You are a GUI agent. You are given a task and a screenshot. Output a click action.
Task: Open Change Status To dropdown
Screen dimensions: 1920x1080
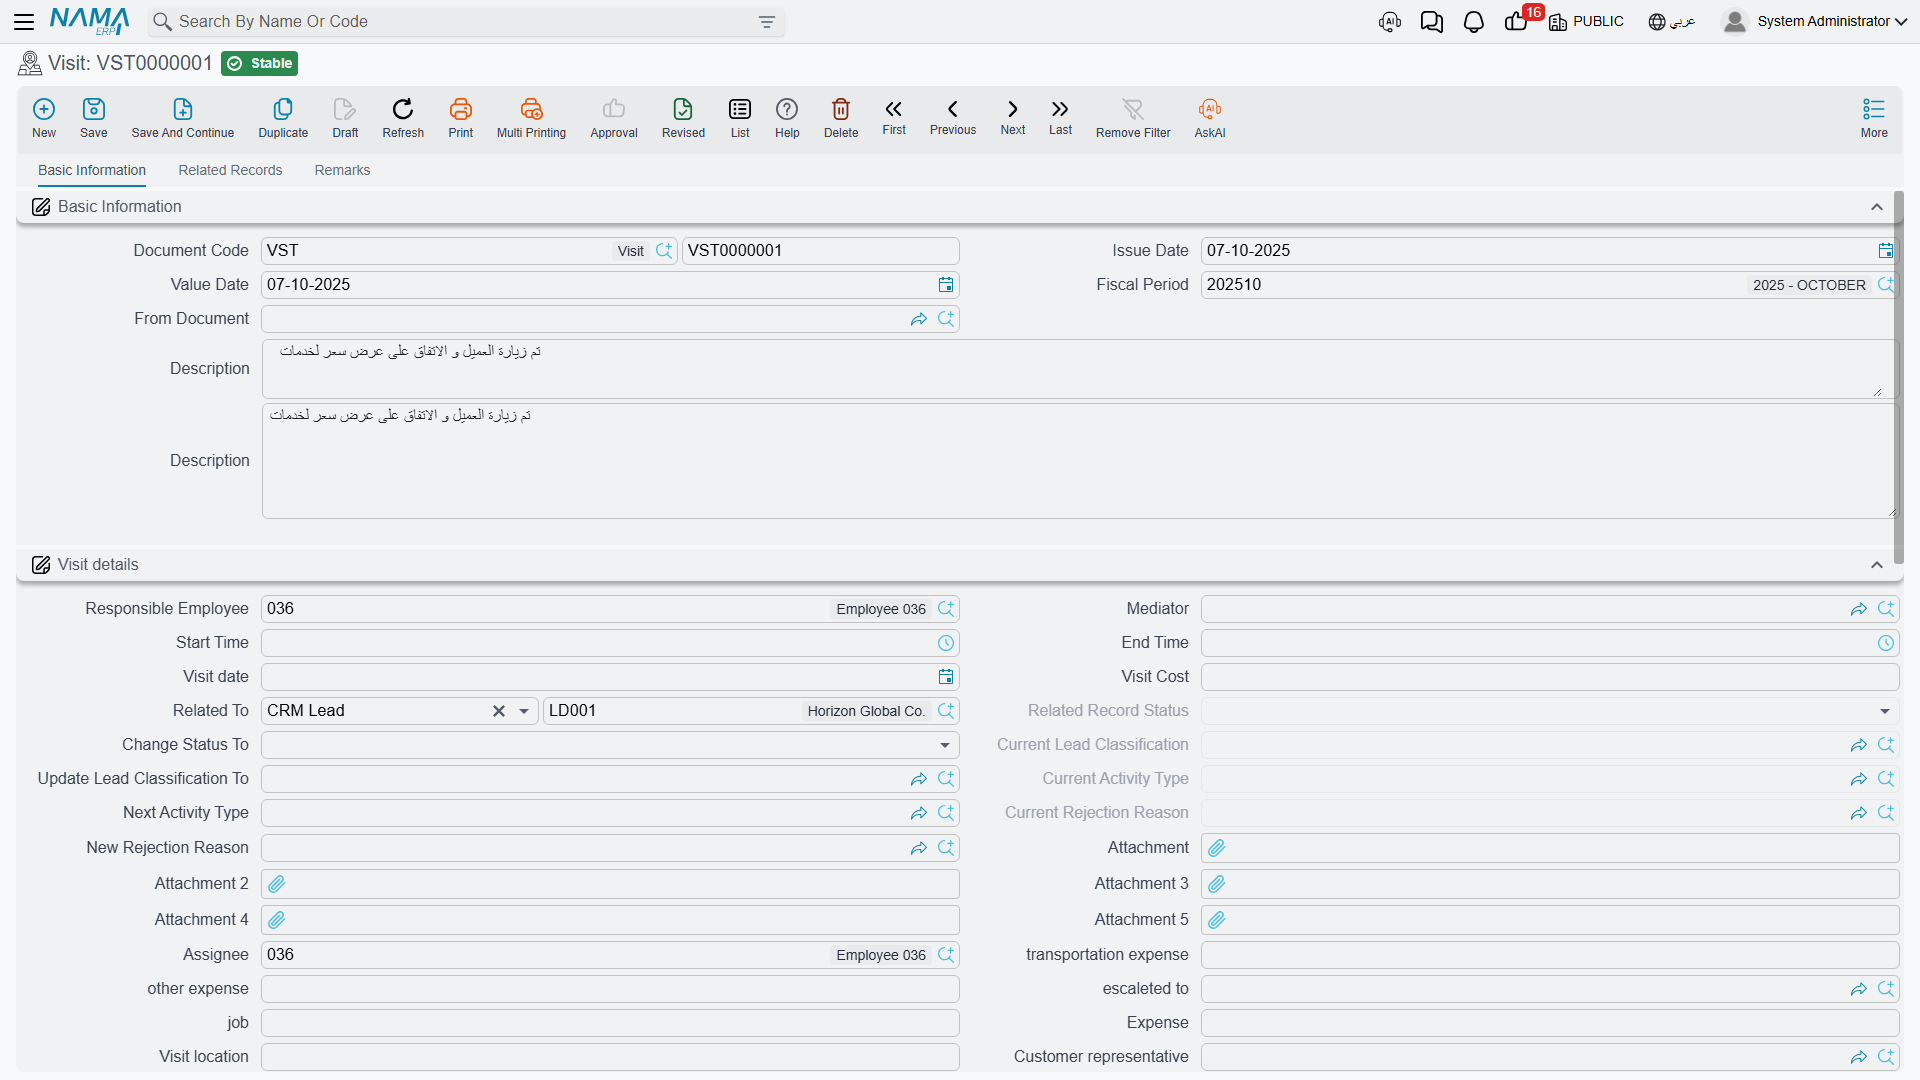[x=945, y=745]
